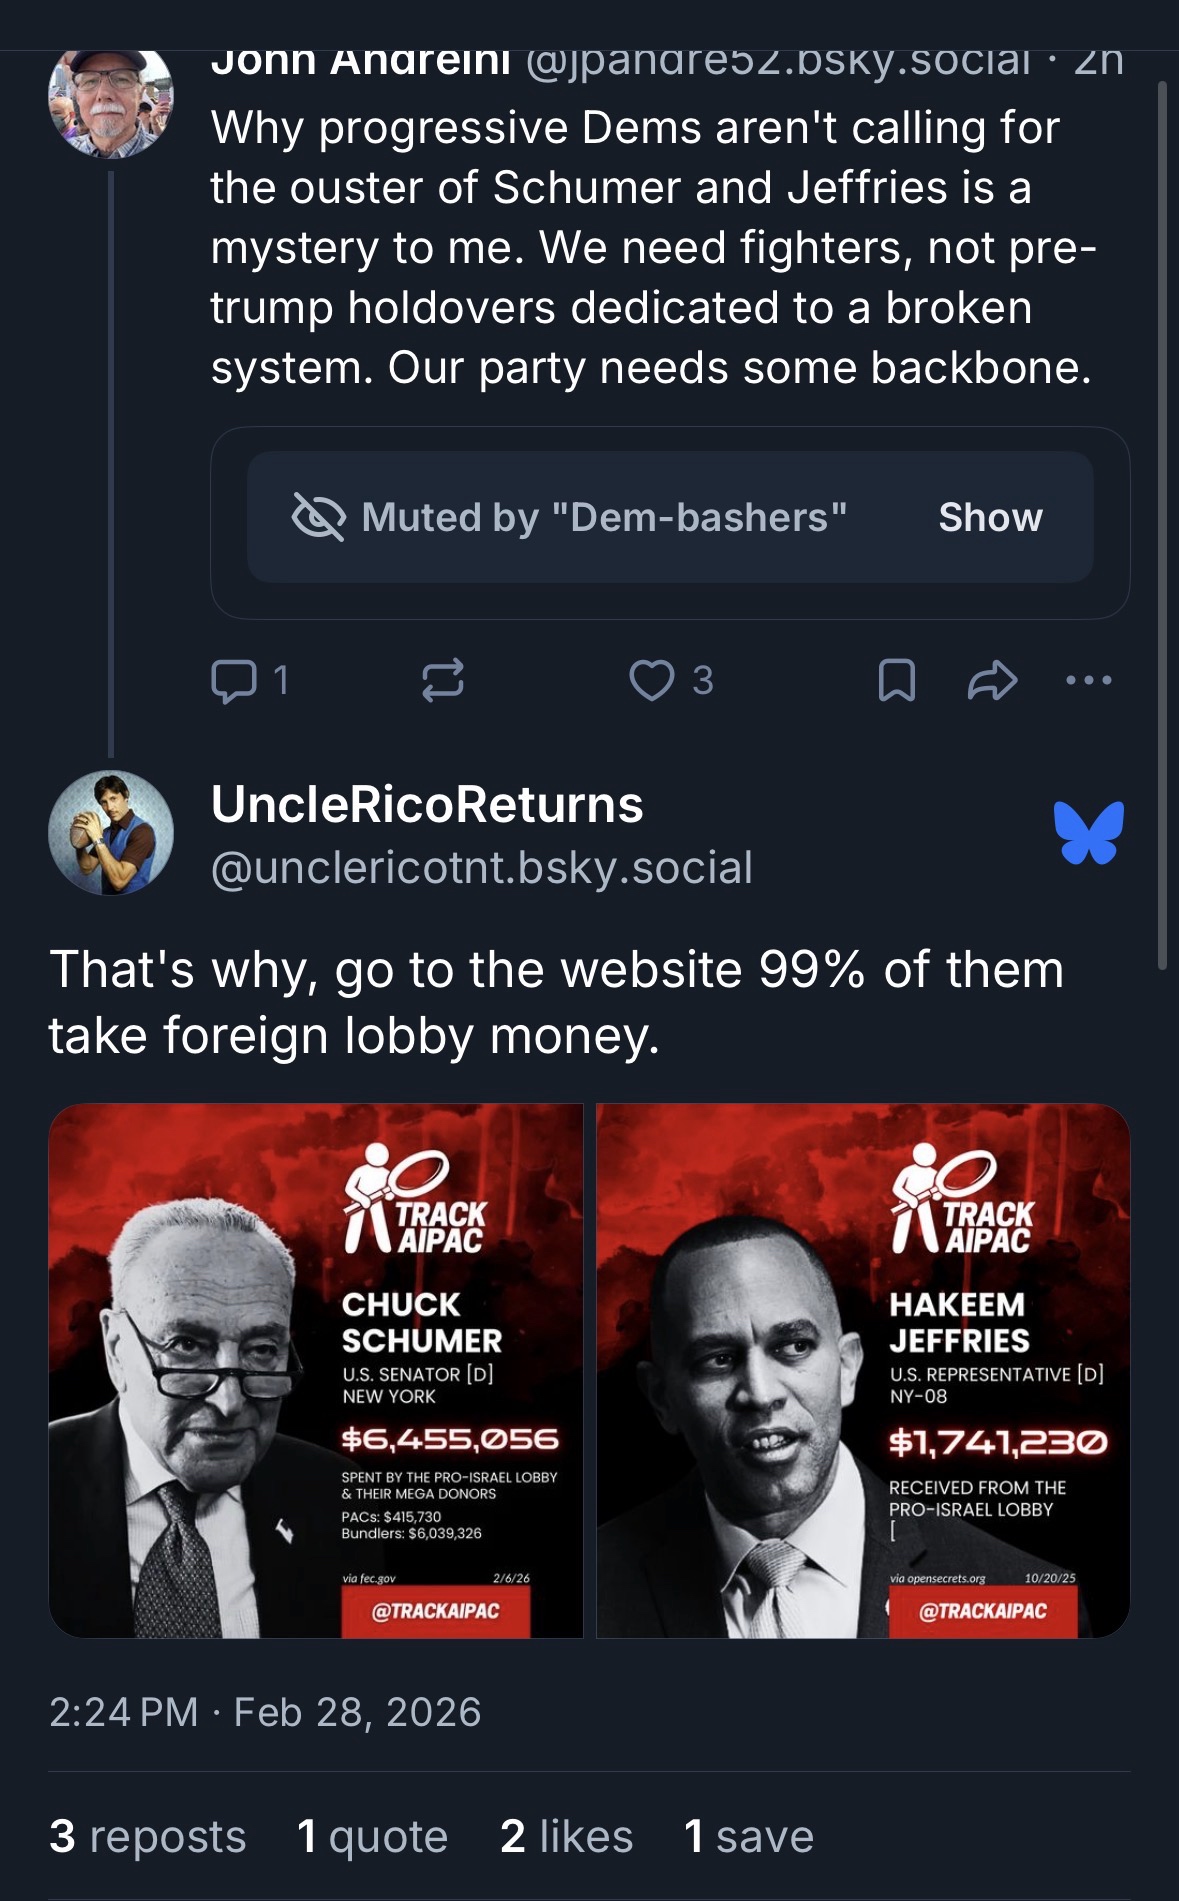
Task: Click the UncleRicoReturns display name
Action: (x=427, y=804)
